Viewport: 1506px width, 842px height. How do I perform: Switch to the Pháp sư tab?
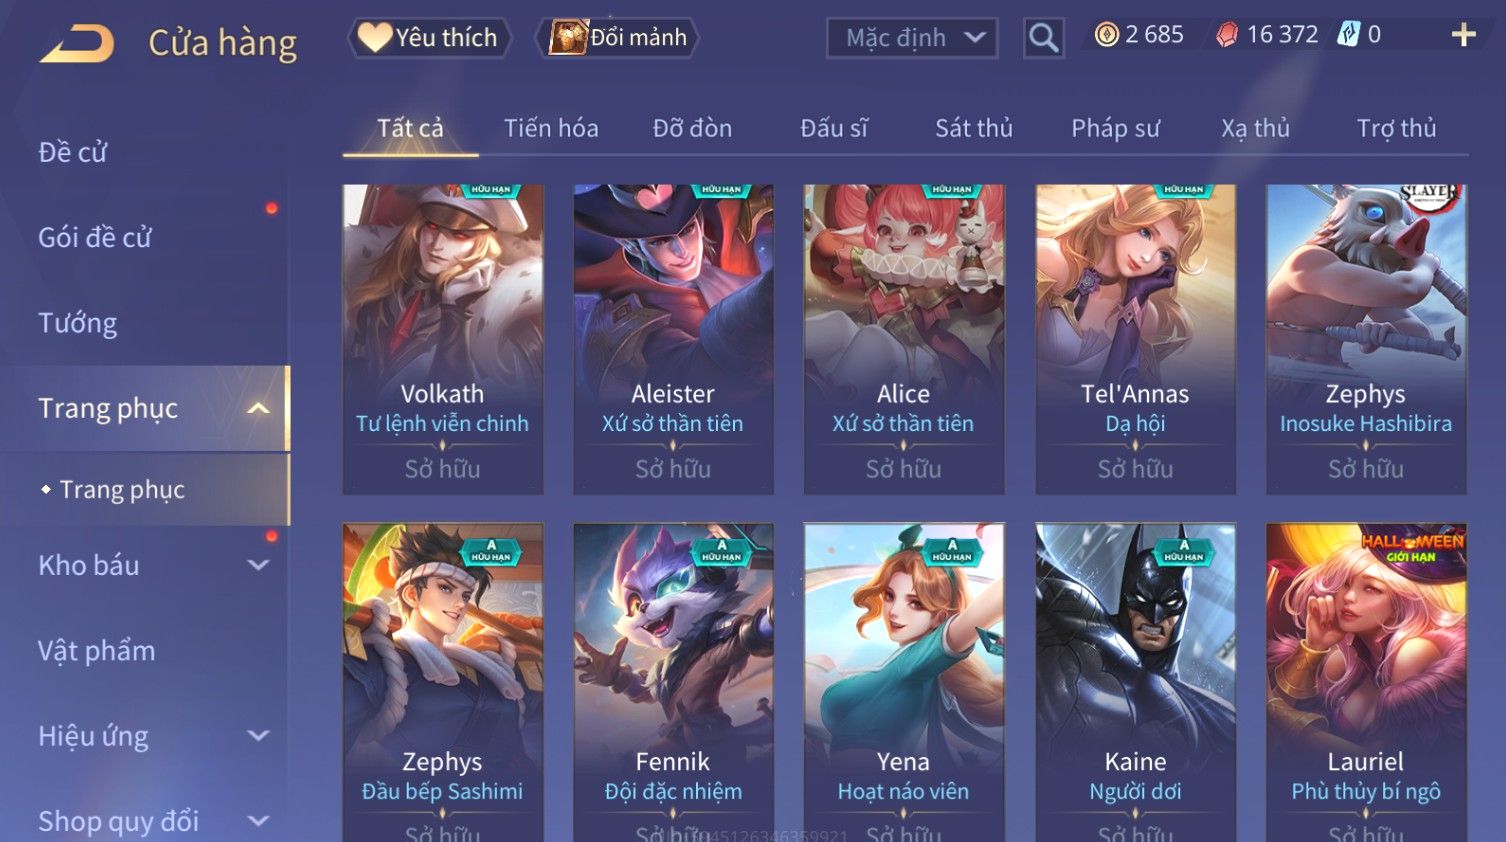pyautogui.click(x=1115, y=128)
